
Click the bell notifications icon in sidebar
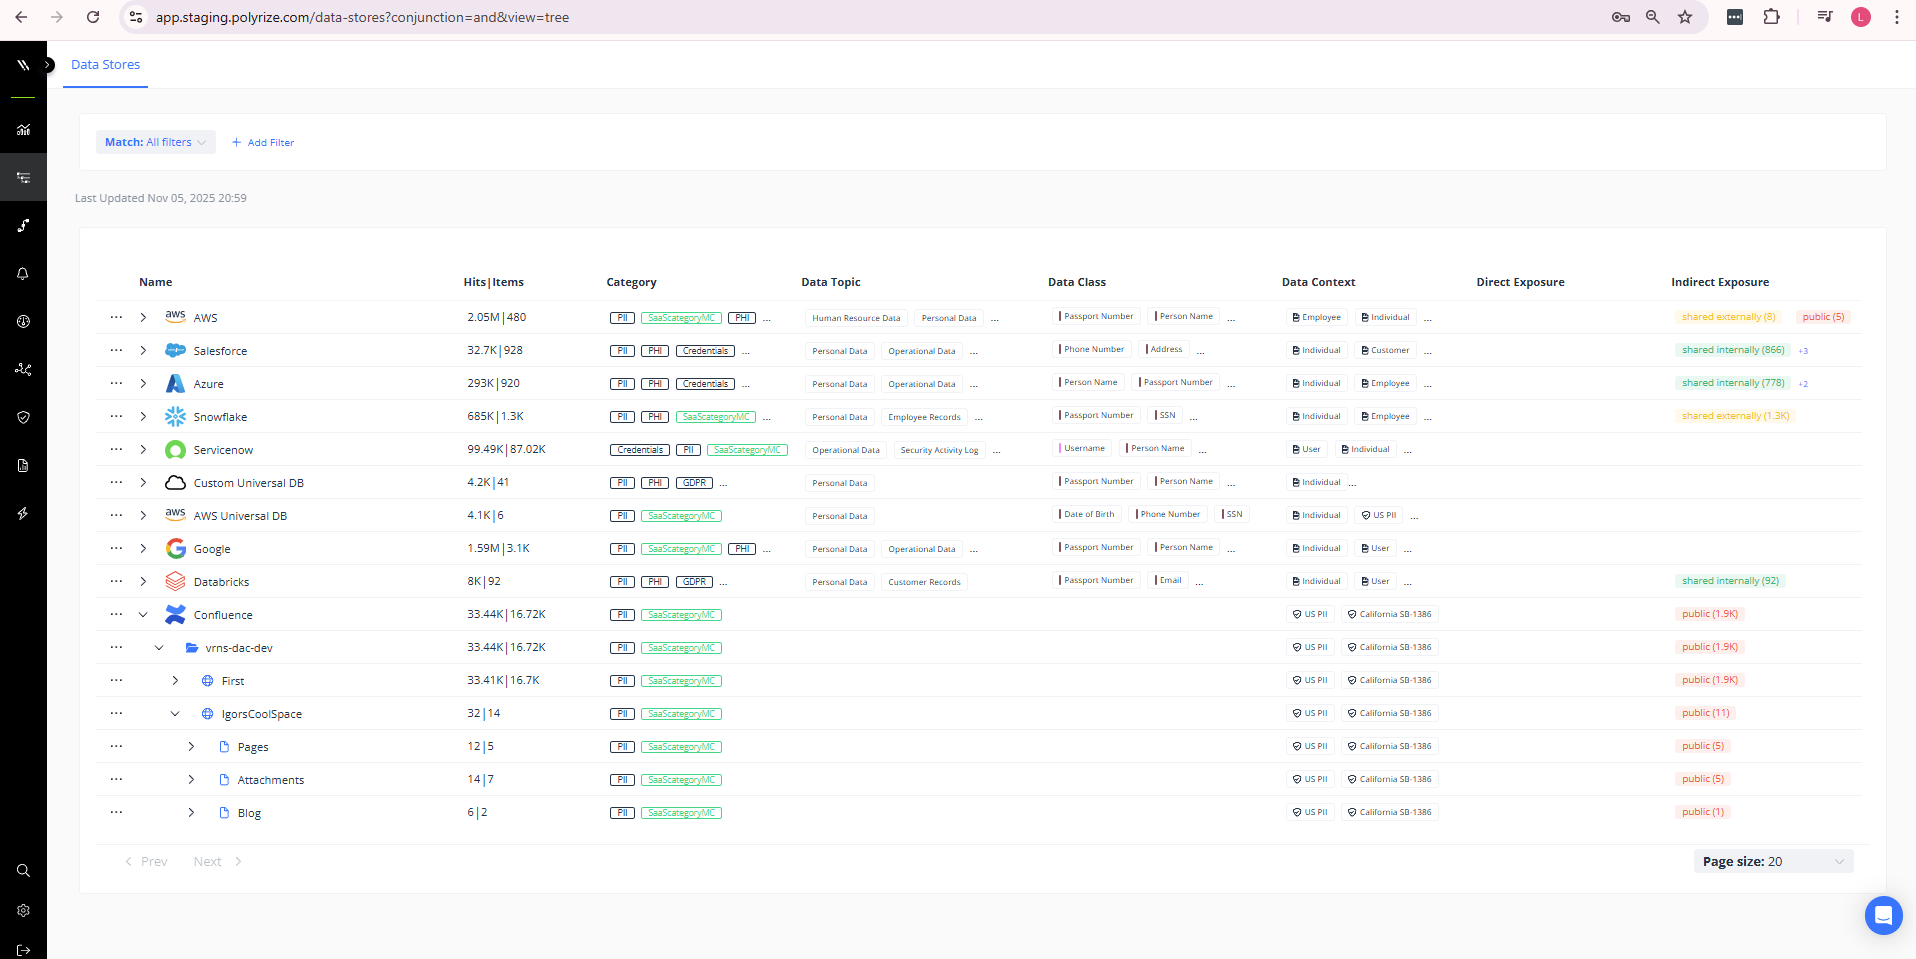point(23,274)
